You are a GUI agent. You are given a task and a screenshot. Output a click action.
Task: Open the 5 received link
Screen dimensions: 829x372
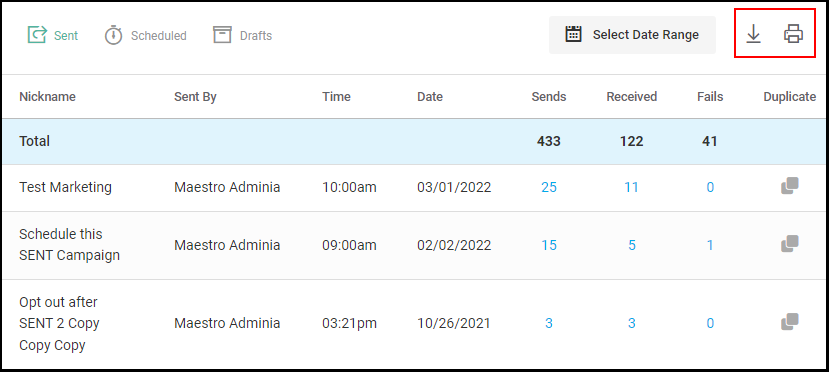[x=632, y=245]
